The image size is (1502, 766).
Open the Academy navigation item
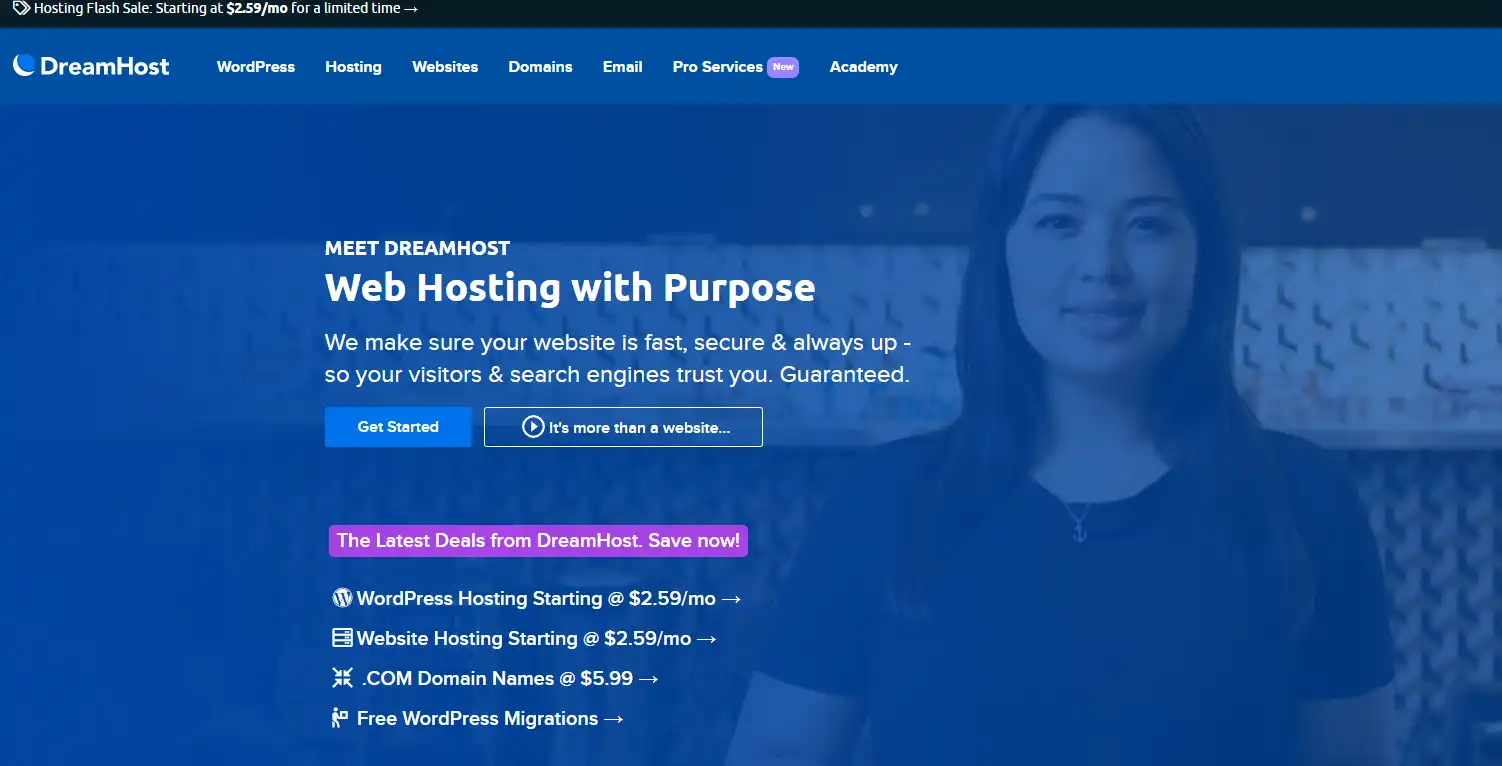863,67
